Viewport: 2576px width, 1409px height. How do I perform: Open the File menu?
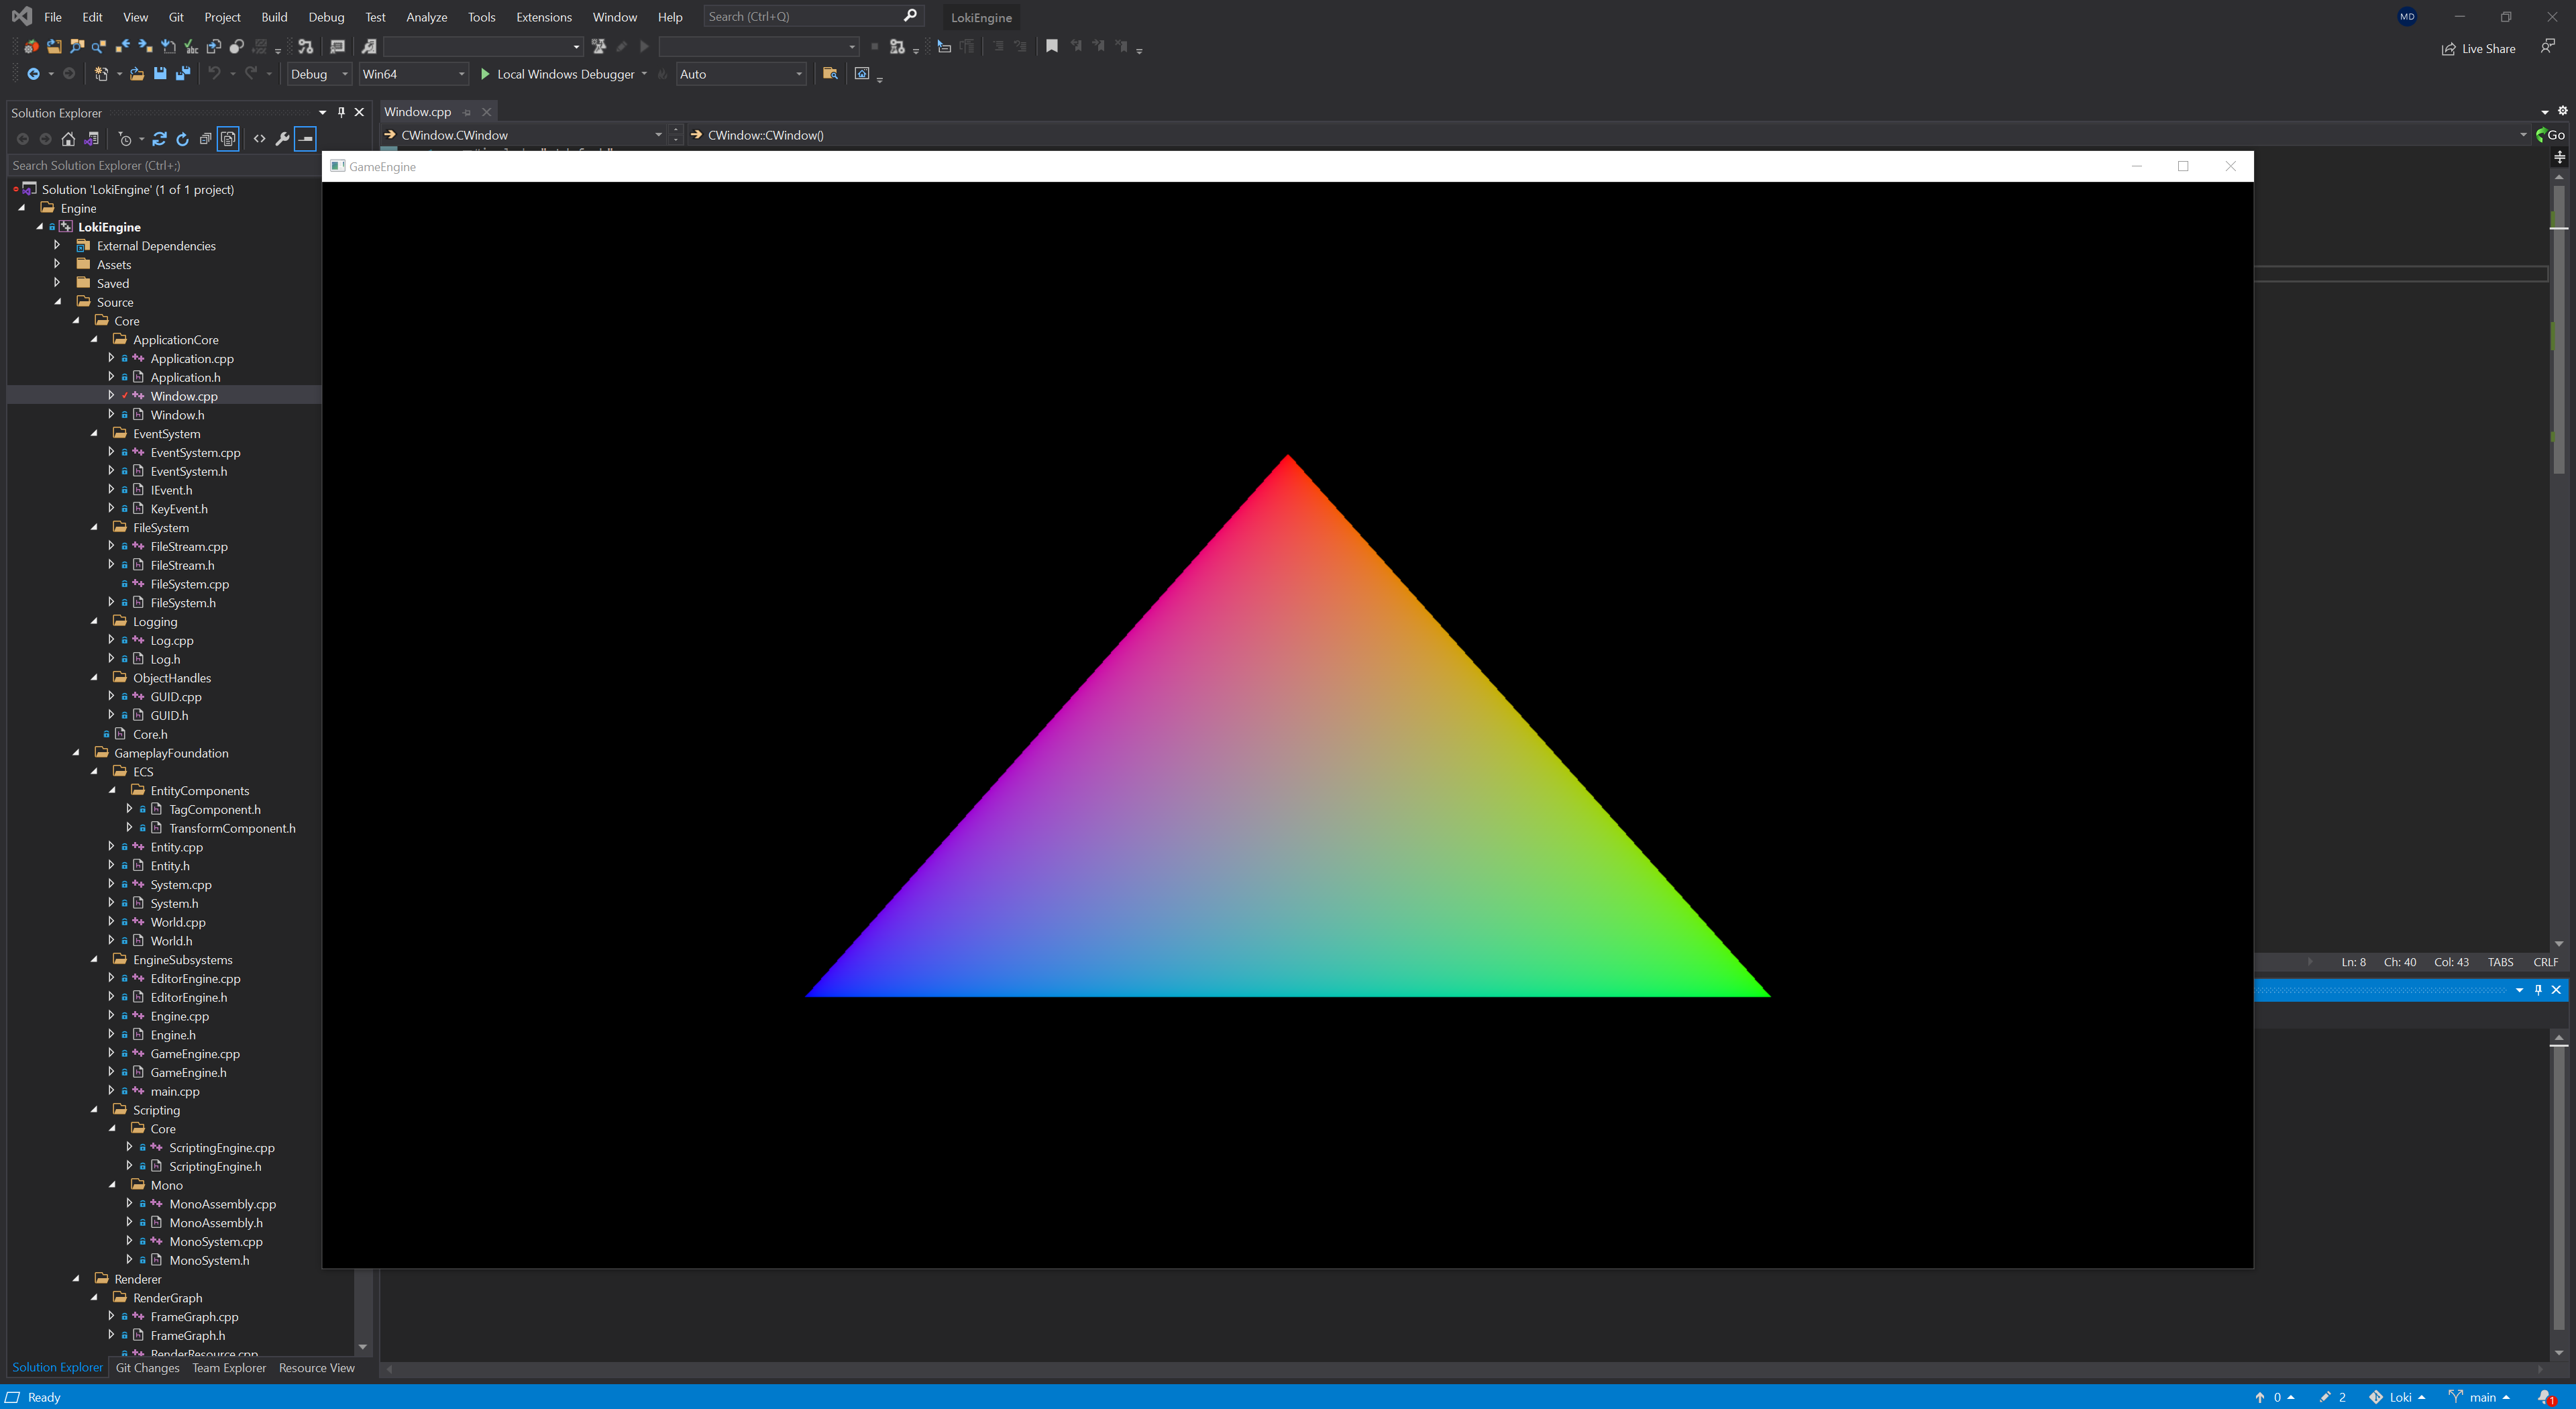click(53, 17)
